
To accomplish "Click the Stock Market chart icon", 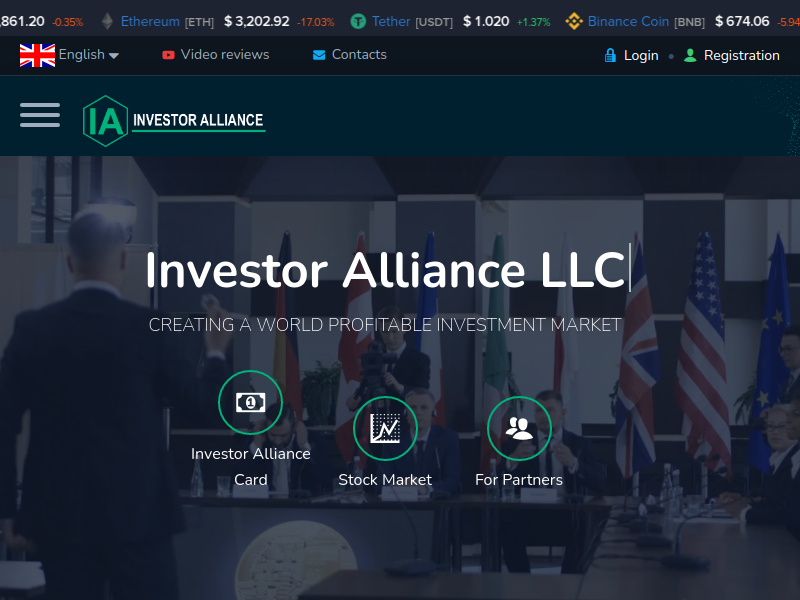I will pos(385,428).
